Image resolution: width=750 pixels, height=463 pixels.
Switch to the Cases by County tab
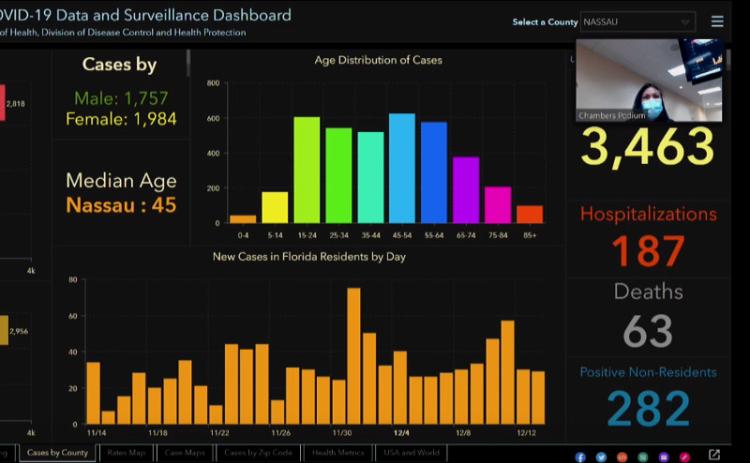point(57,452)
